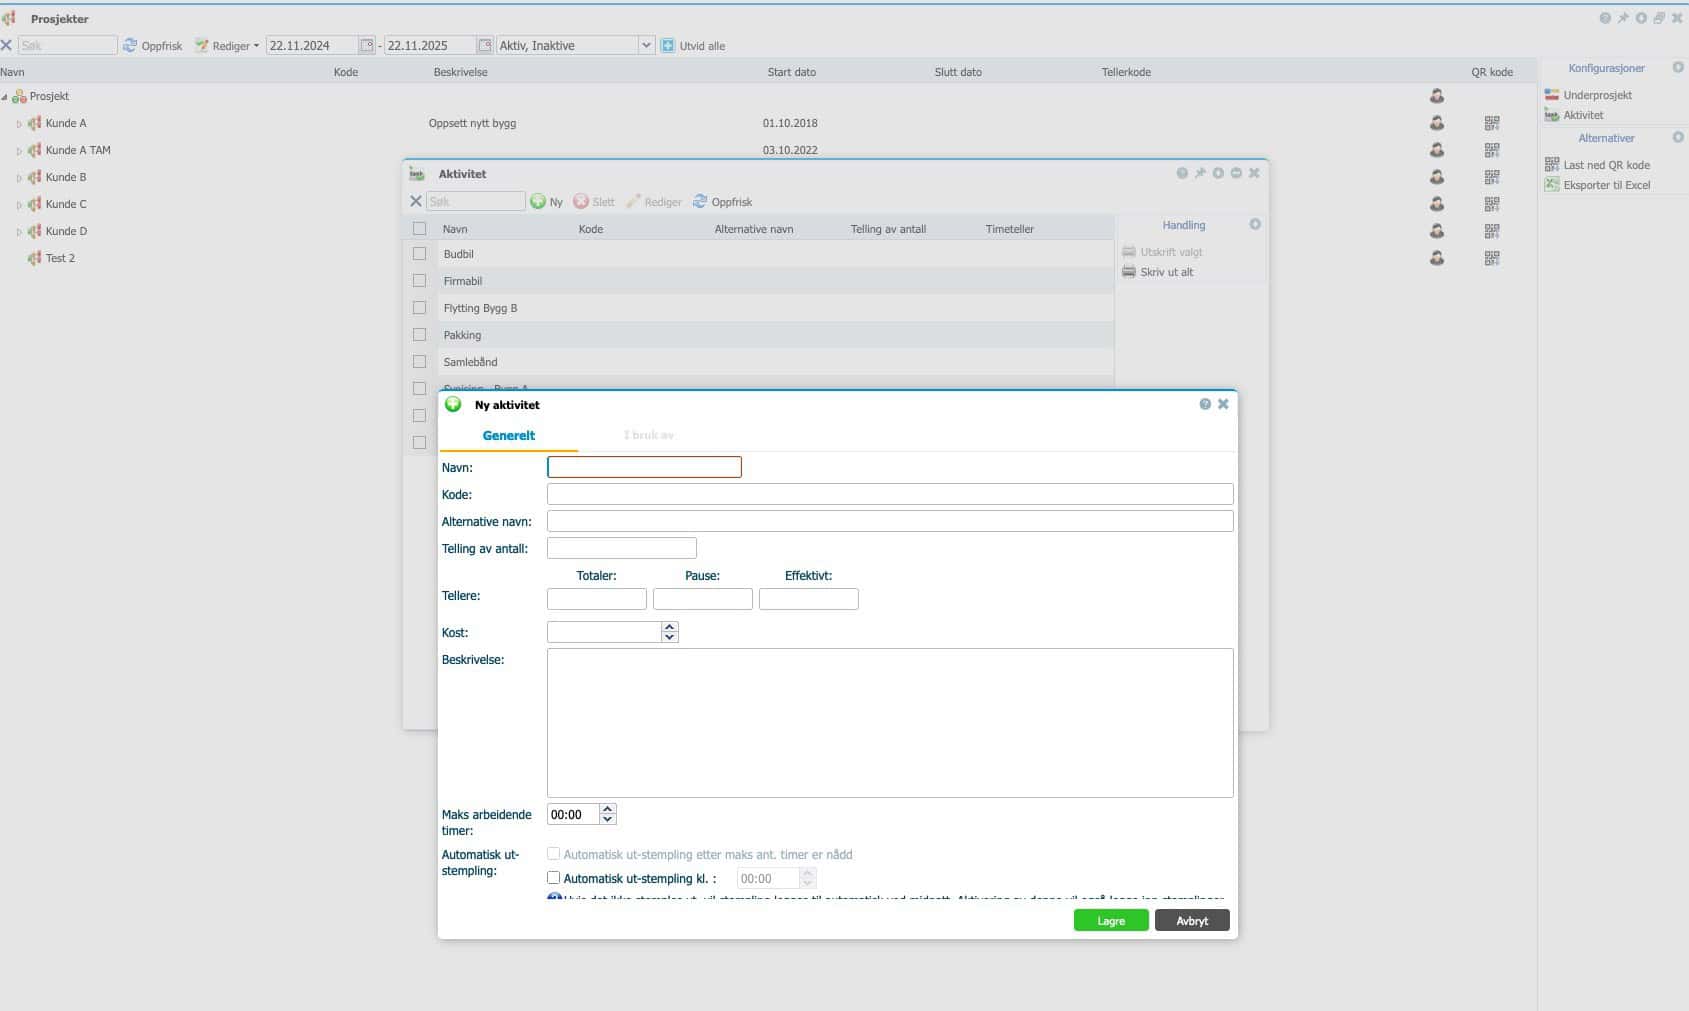
Task: Check the Budbil activity checkbox
Action: coord(420,254)
